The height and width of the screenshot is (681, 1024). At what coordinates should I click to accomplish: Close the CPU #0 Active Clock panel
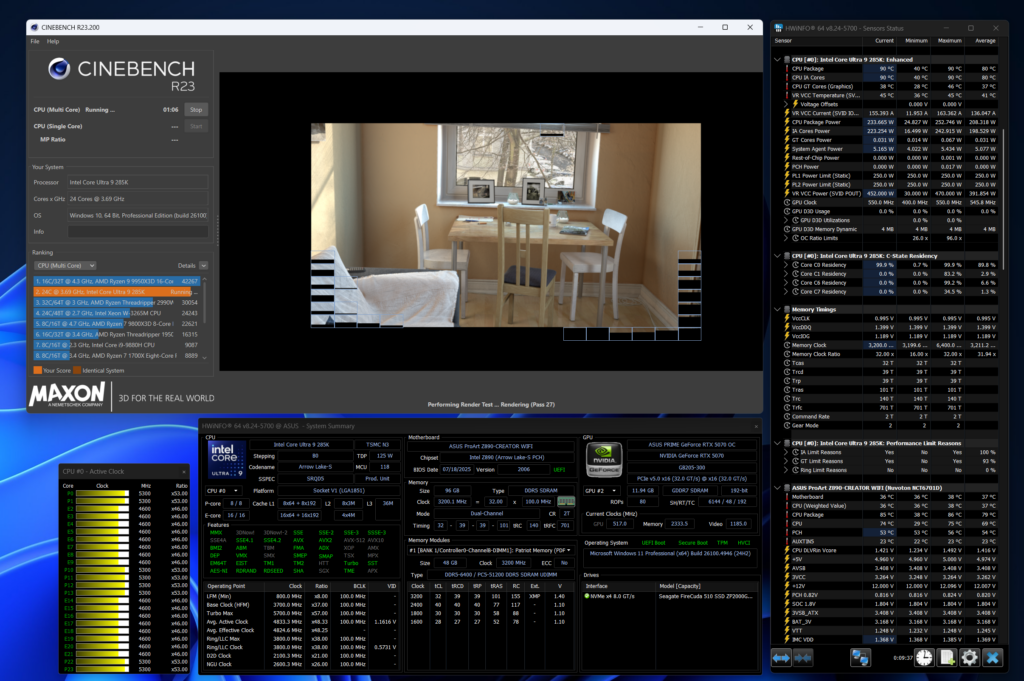184,471
